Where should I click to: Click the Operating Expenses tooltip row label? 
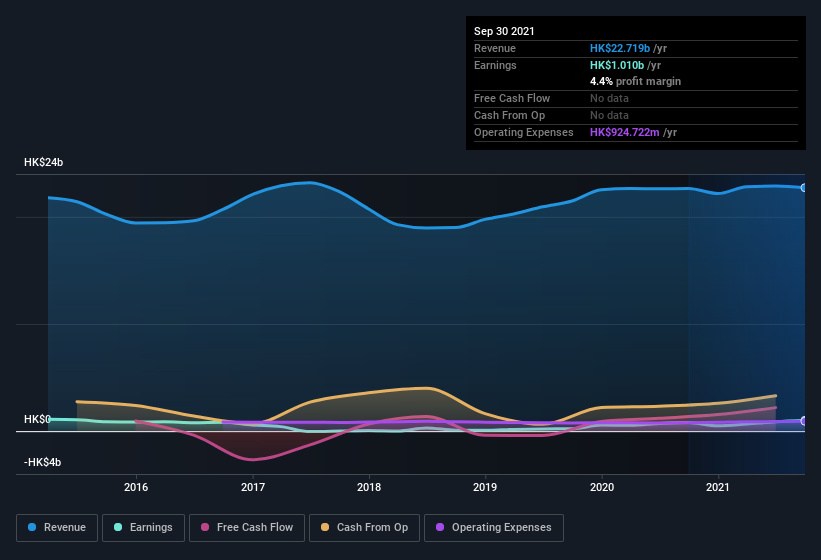524,132
